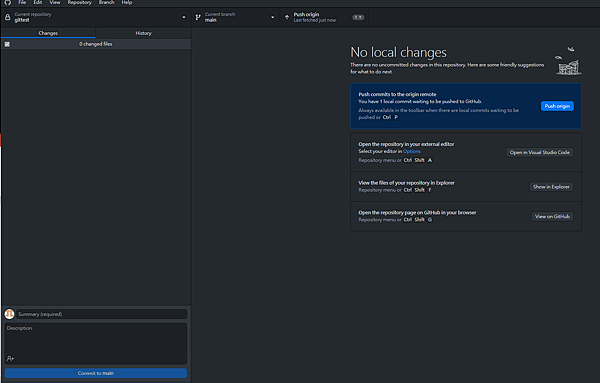Click the View on GitHub button
Viewport: 600px width, 383px height.
552,217
